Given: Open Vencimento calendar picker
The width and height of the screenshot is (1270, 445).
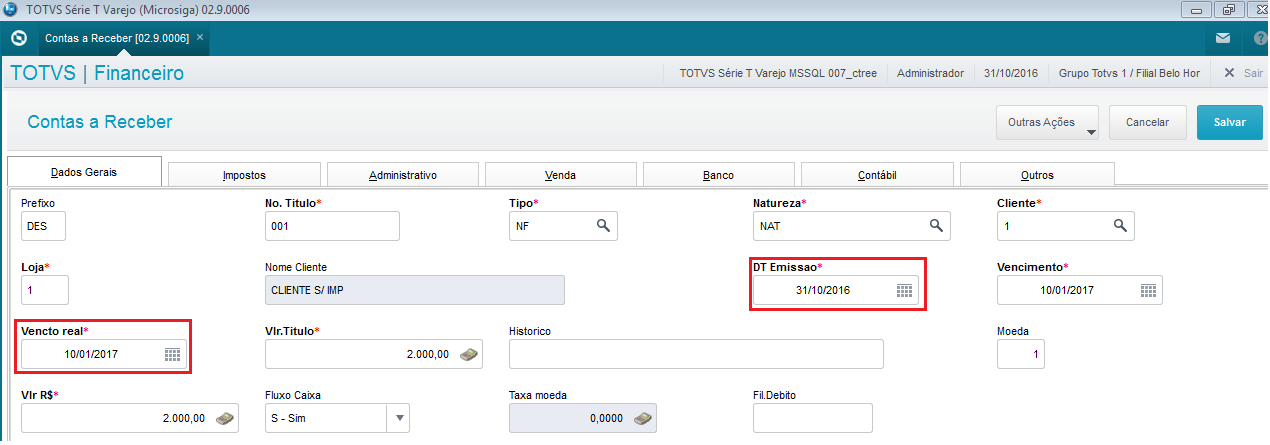Looking at the screenshot, I should click(x=1149, y=291).
